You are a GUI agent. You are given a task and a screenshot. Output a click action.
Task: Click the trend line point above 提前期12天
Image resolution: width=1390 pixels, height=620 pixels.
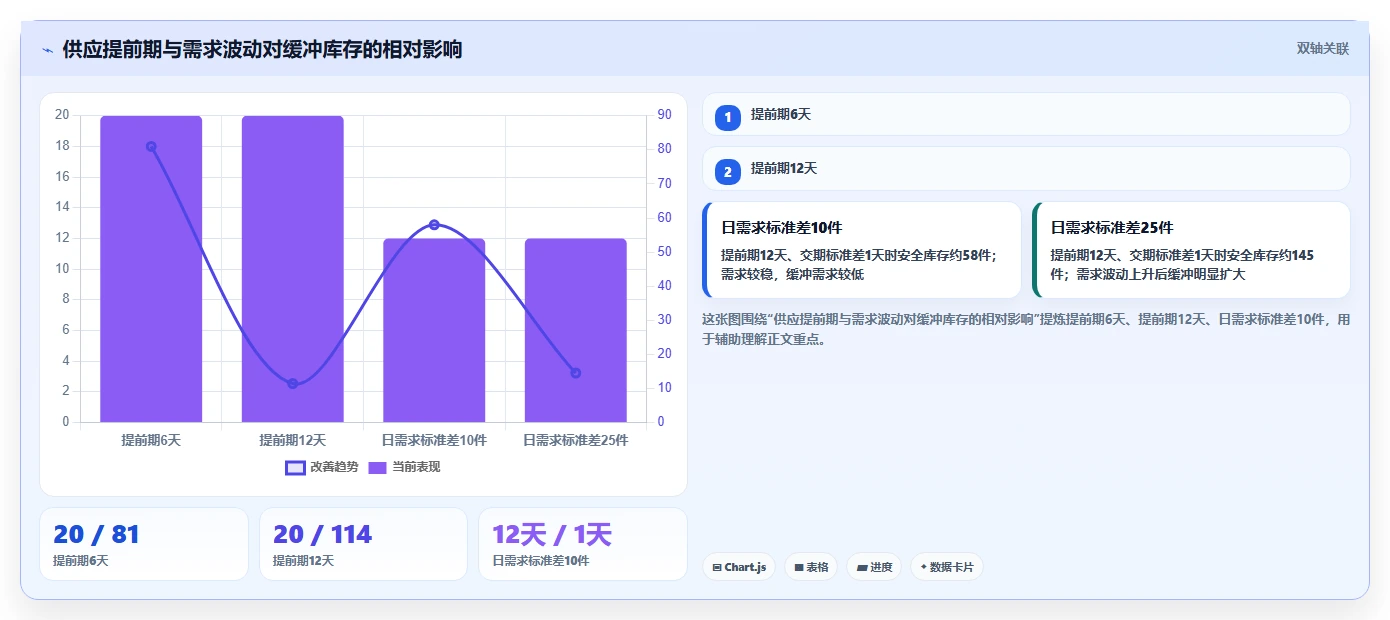[x=293, y=384]
